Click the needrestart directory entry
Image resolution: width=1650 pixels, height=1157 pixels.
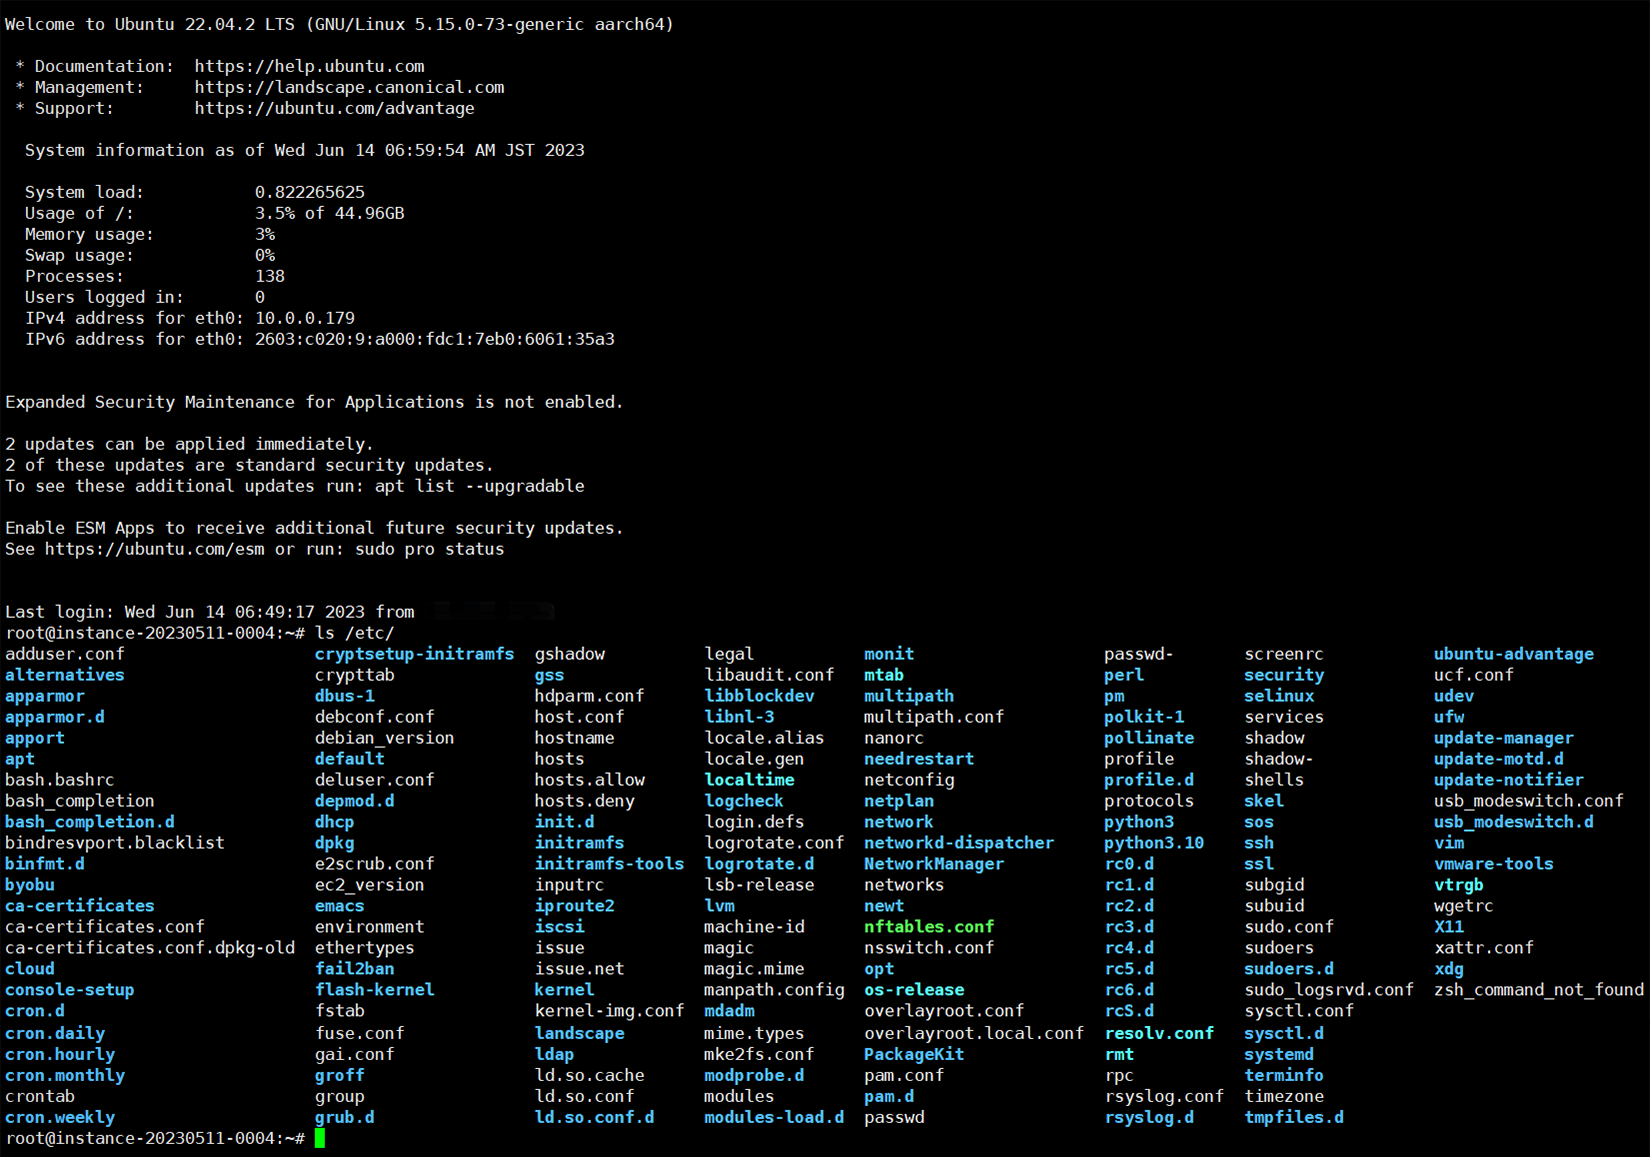(x=919, y=759)
